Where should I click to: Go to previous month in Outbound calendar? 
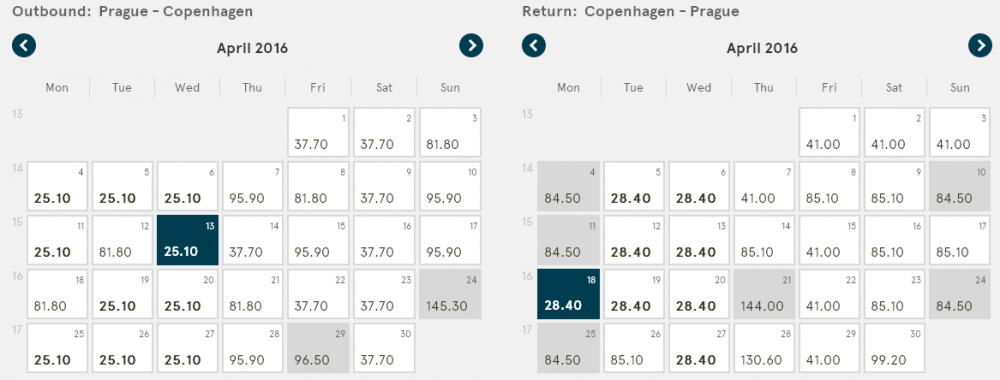[x=24, y=46]
